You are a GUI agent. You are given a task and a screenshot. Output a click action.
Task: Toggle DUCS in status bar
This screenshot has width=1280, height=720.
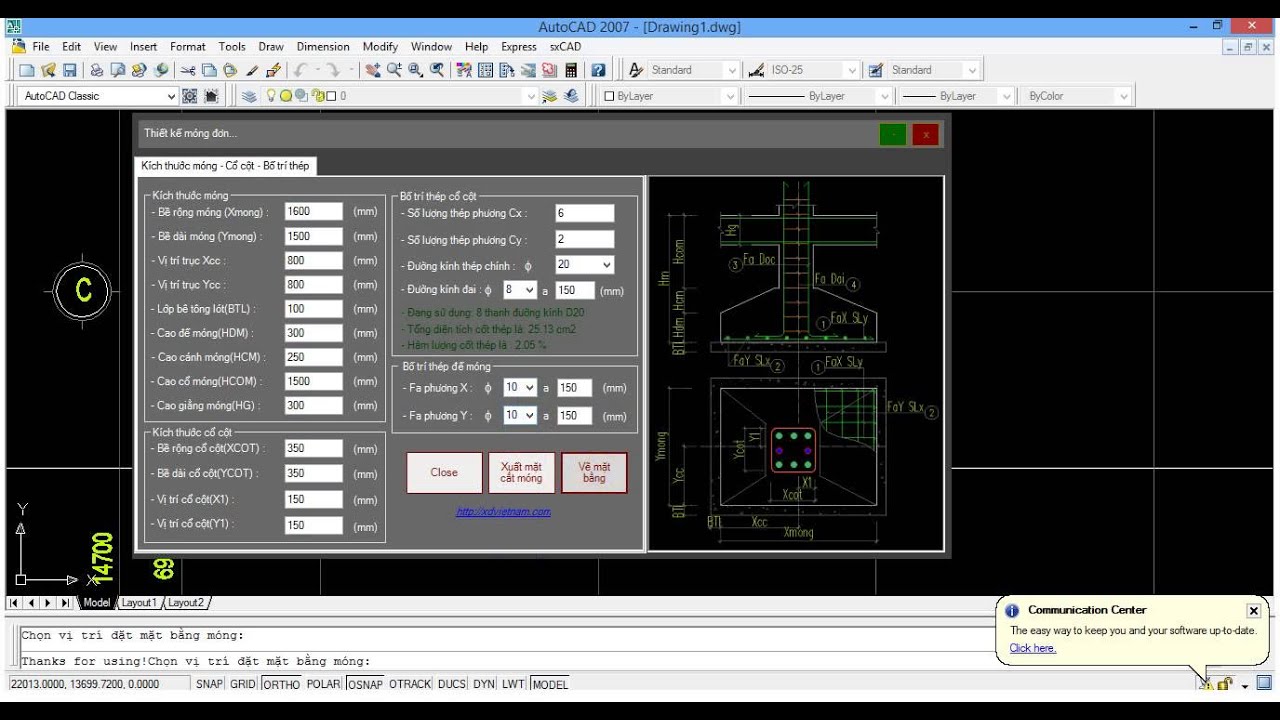[x=452, y=684]
